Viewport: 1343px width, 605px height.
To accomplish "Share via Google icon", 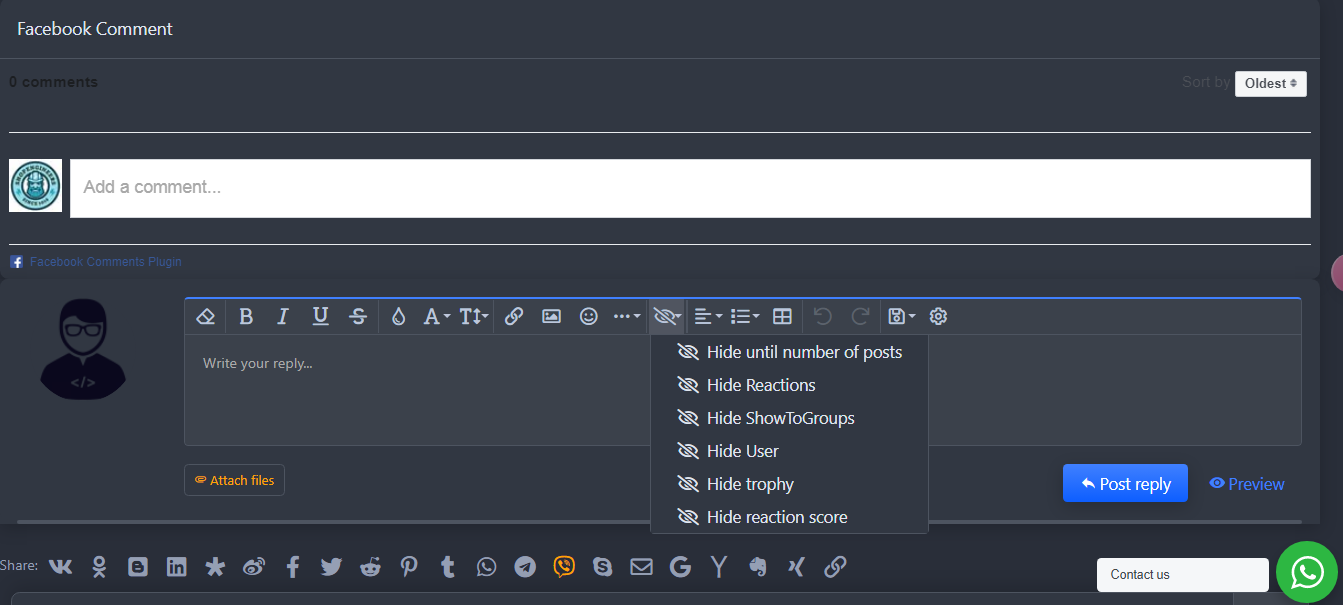I will pos(680,567).
